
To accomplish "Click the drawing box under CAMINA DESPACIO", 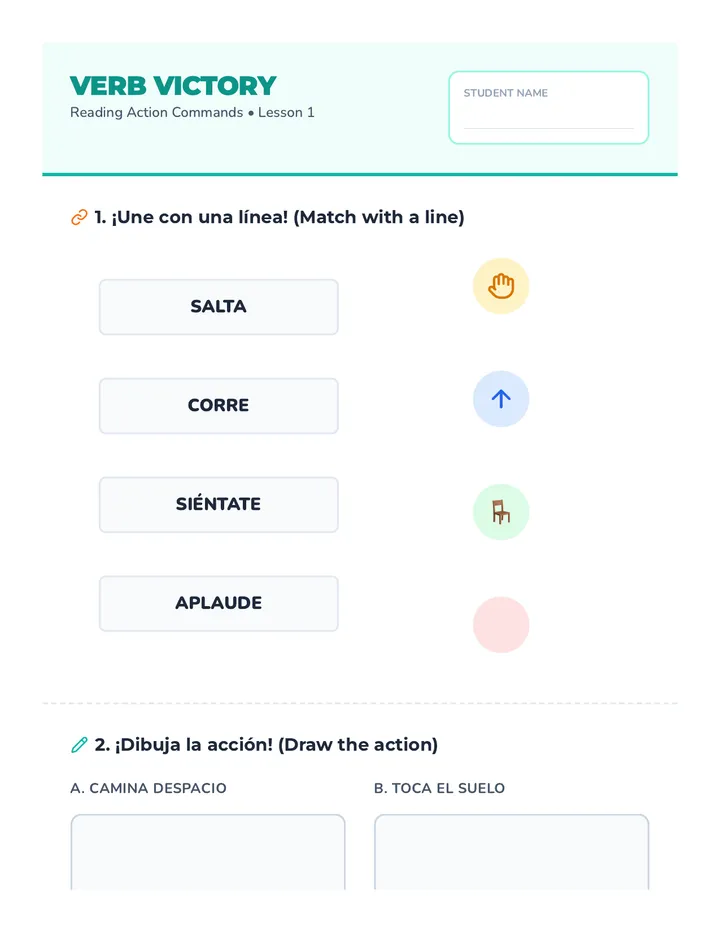I will (x=207, y=852).
